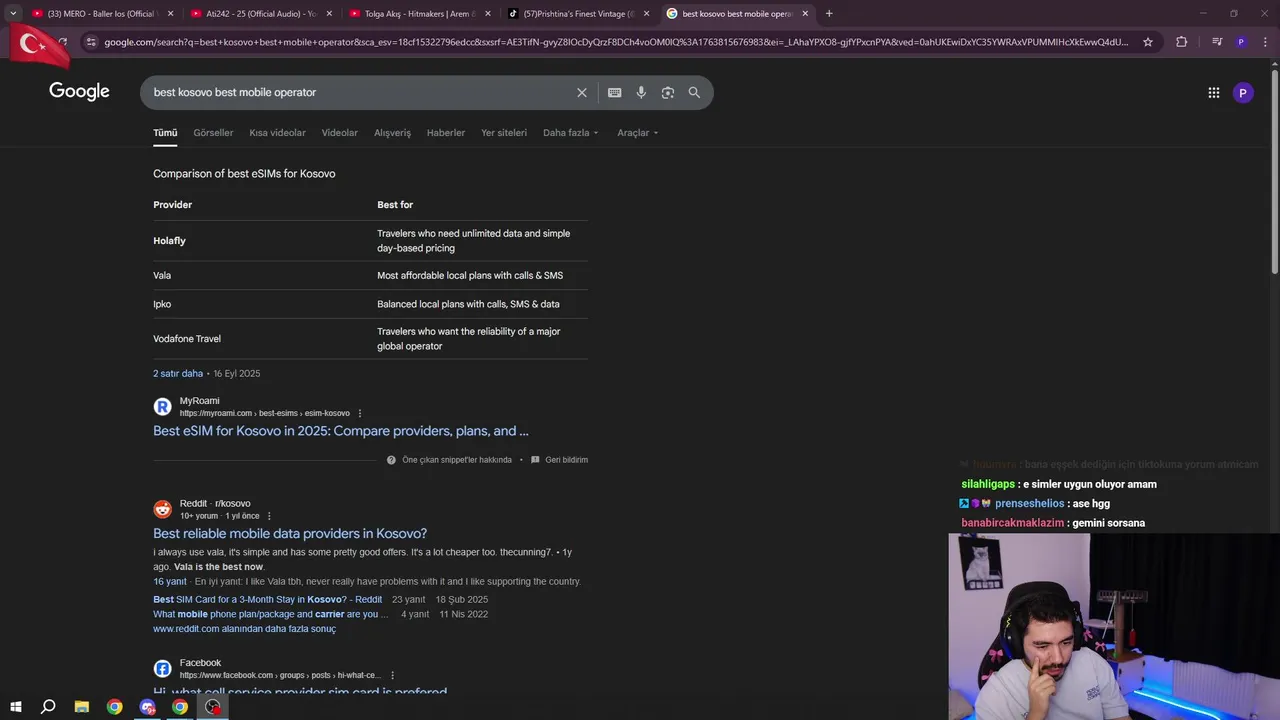Switch to the Atj242 - 25 tab
This screenshot has height=720, width=1280.
(260, 14)
